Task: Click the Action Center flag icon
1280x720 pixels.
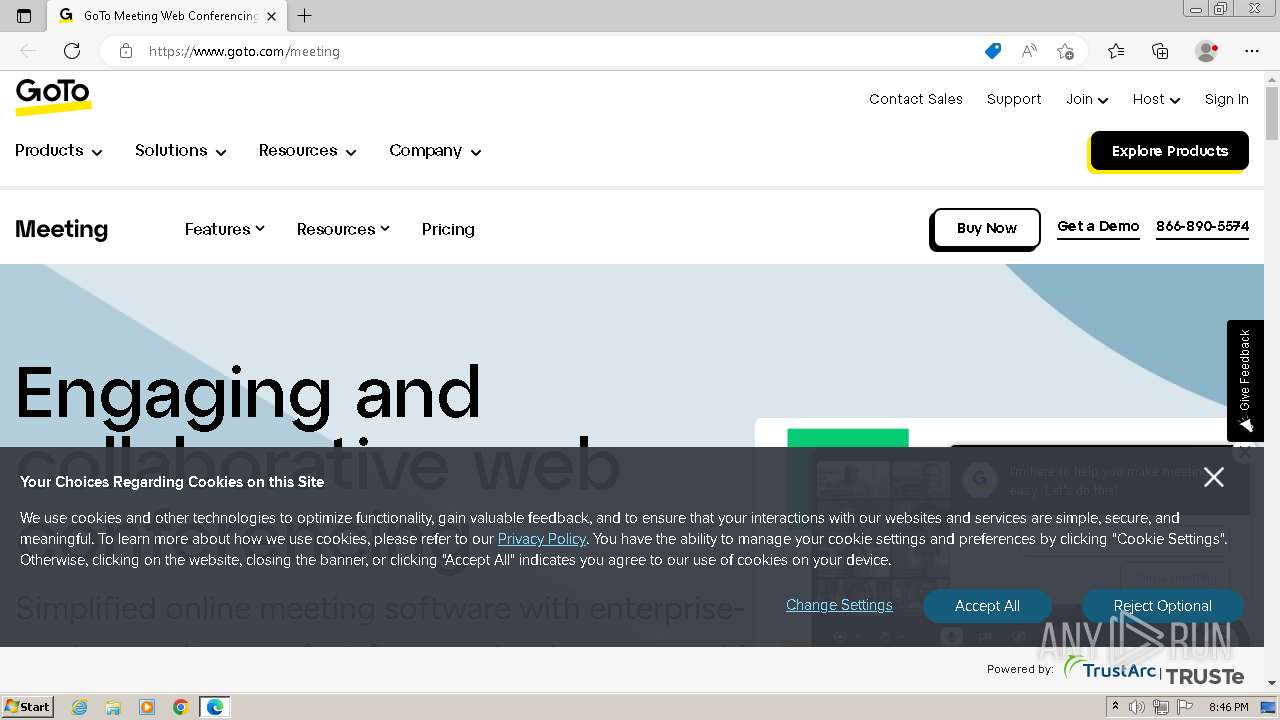Action: (x=1185, y=707)
